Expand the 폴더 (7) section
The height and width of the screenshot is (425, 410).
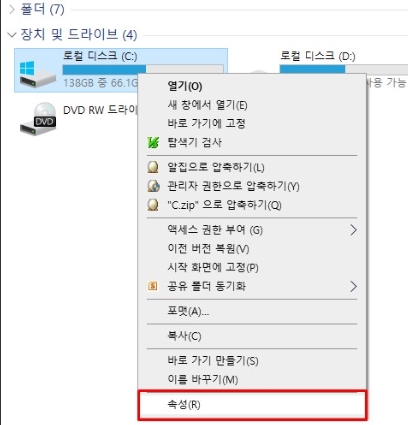point(12,9)
